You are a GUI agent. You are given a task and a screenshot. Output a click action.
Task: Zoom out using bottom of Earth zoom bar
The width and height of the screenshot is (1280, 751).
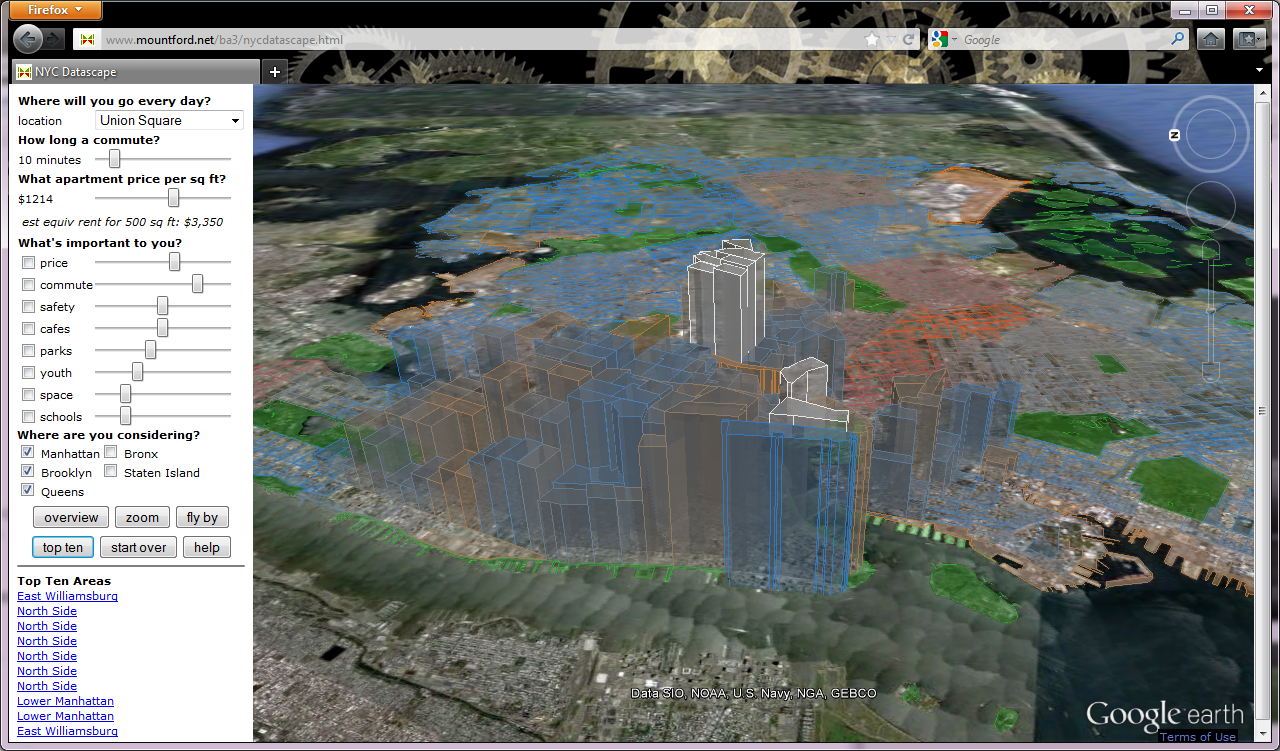[x=1211, y=373]
